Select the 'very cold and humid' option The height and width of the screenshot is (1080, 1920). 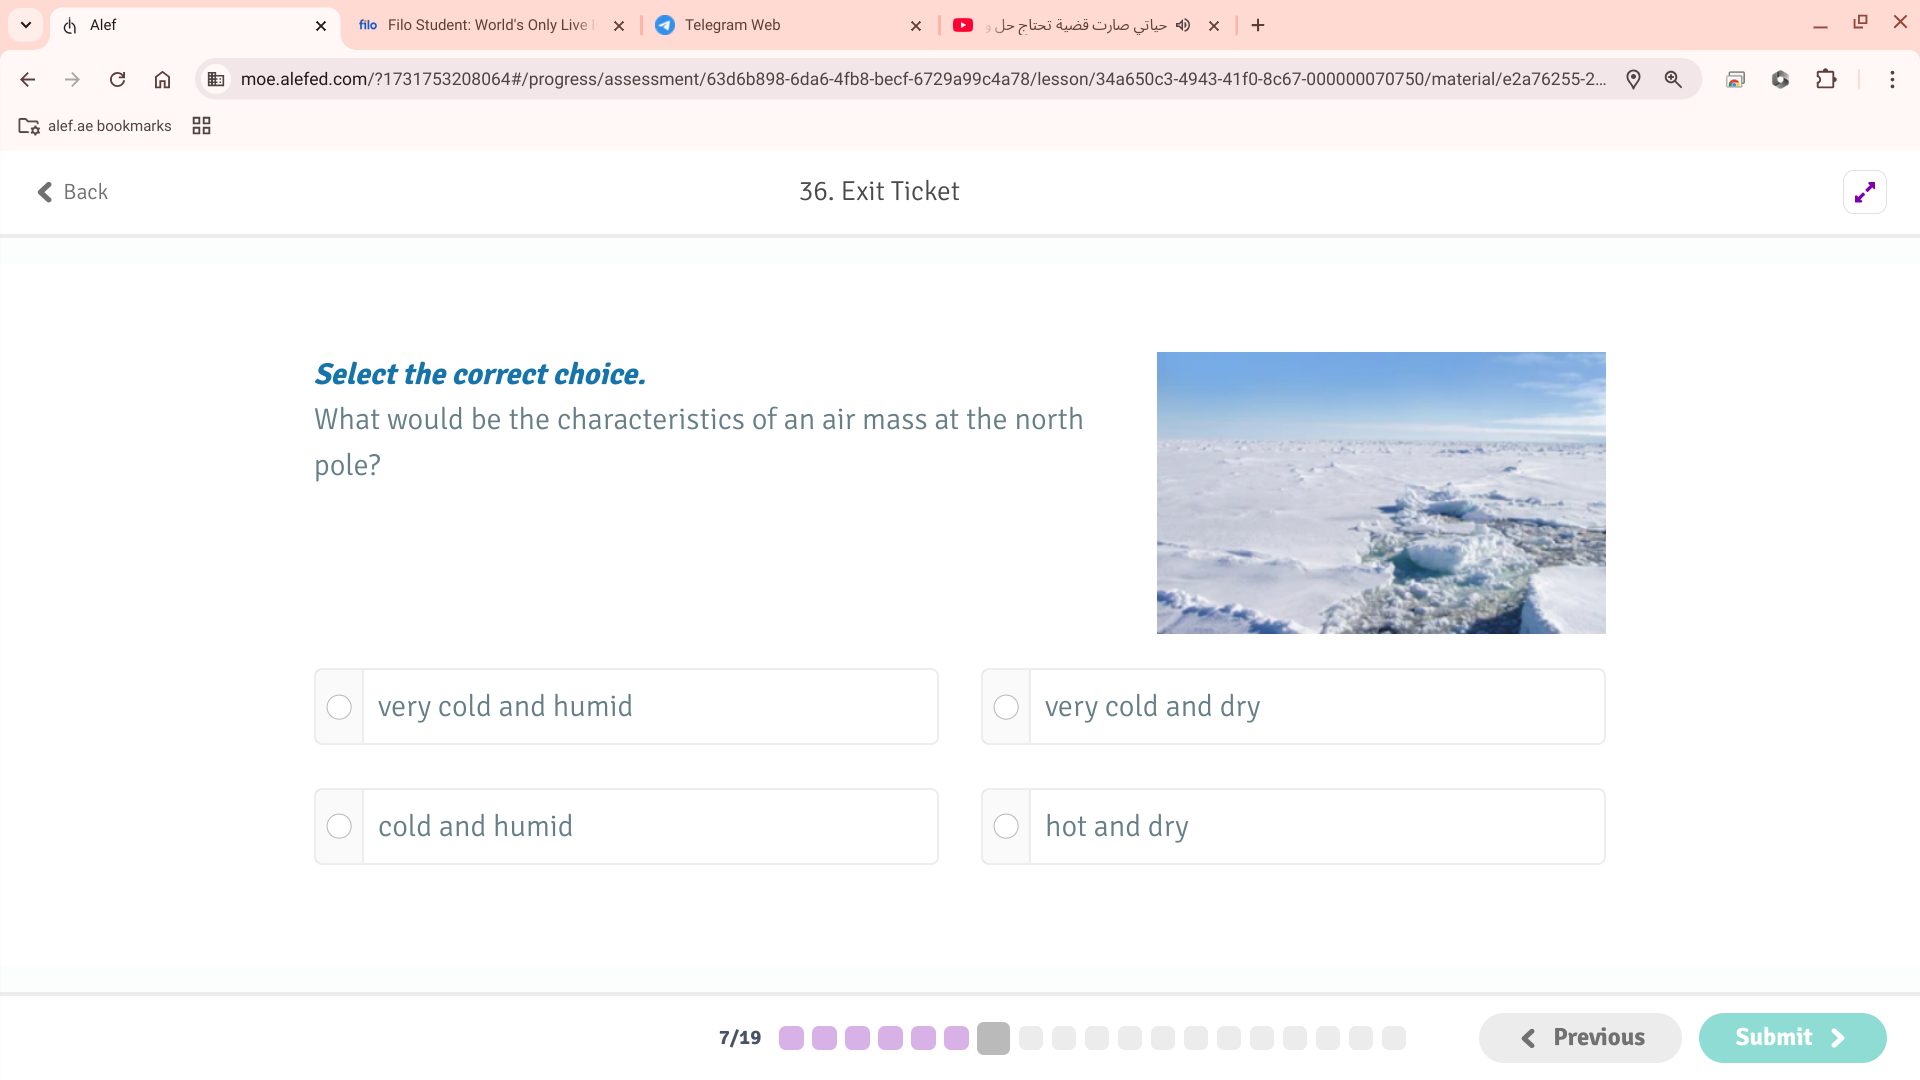click(x=339, y=707)
